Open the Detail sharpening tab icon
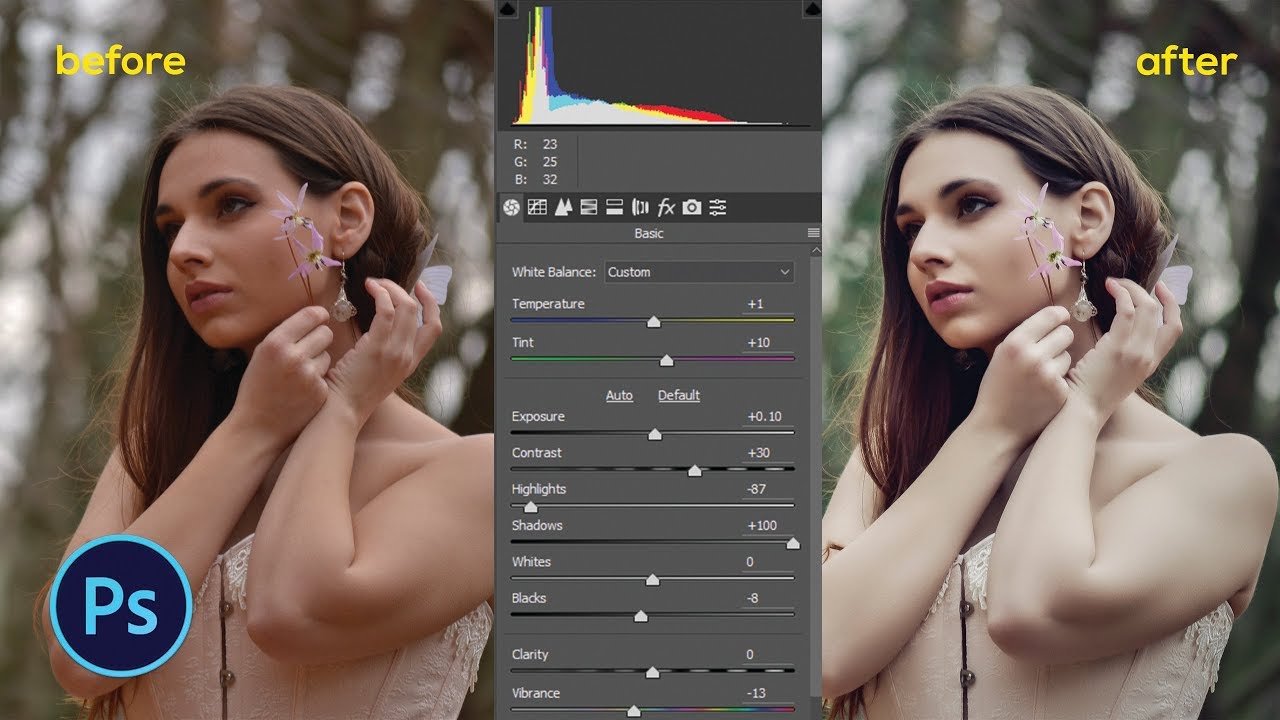 [x=563, y=207]
